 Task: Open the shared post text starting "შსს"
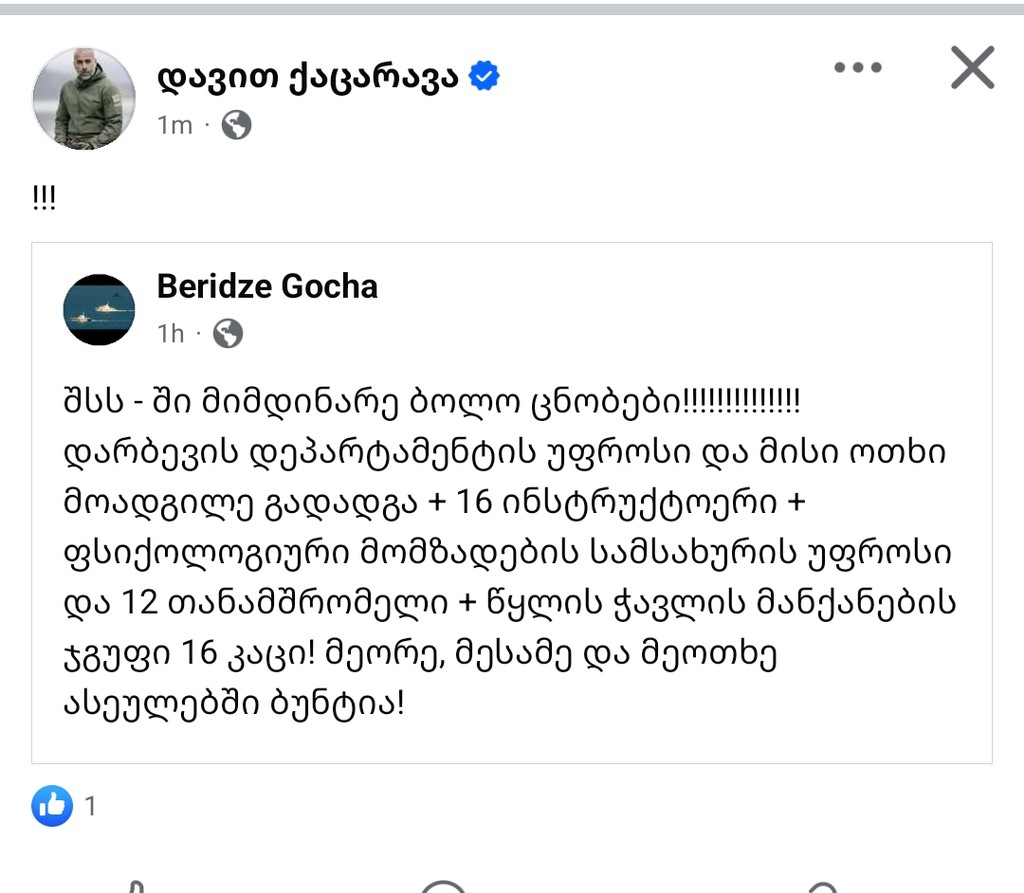pos(430,406)
